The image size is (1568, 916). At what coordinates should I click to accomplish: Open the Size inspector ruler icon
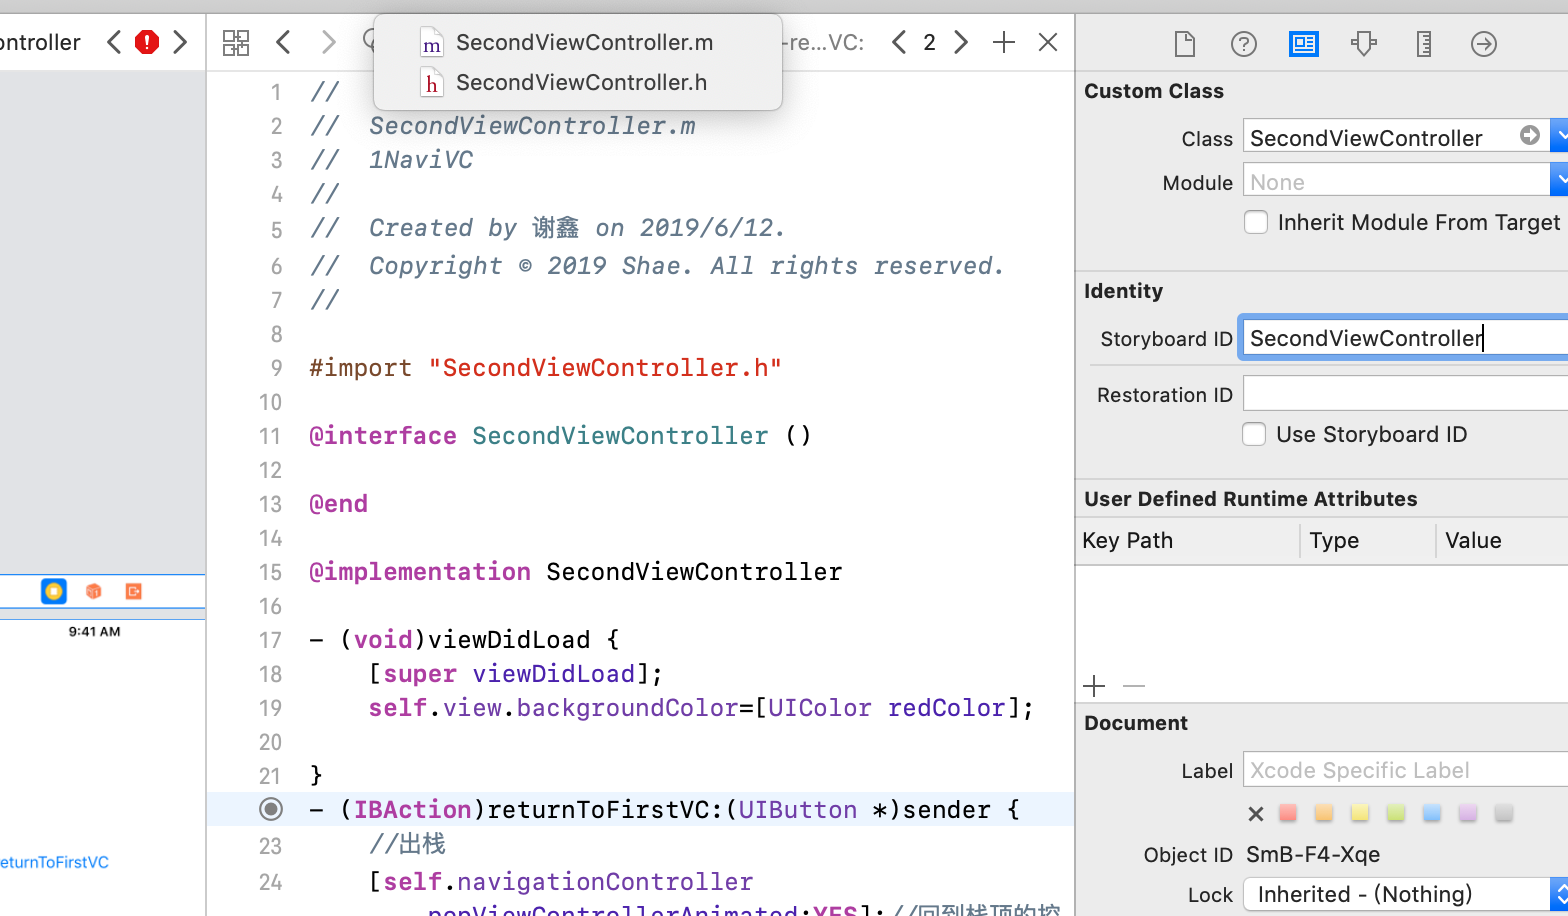(1424, 43)
